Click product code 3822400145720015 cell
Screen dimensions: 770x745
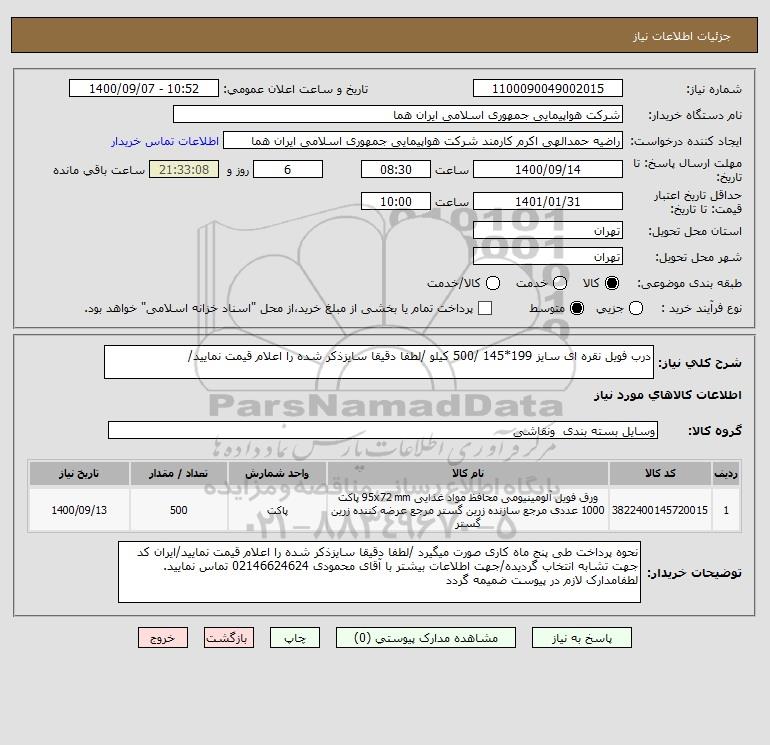click(660, 510)
